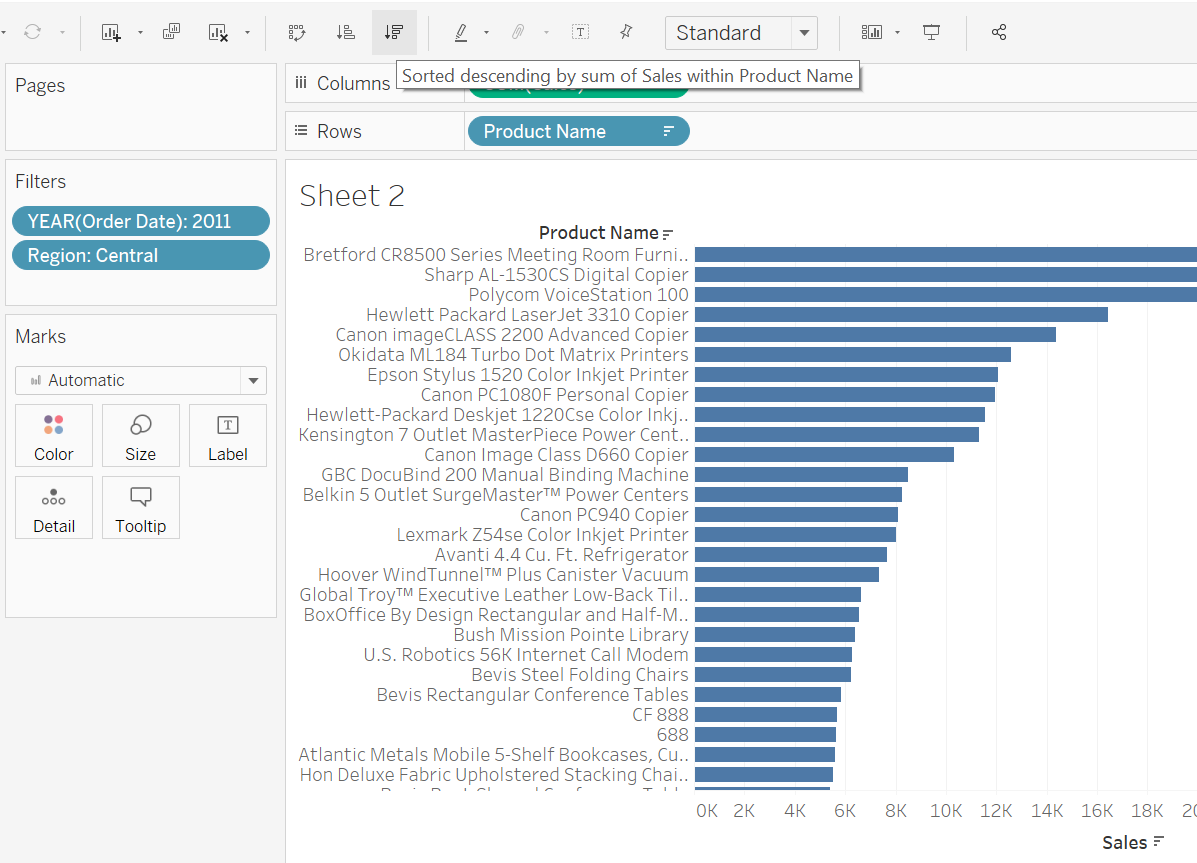Click the bar for Bush Mission Pointe Library
This screenshot has height=863, width=1197.
[x=775, y=635]
